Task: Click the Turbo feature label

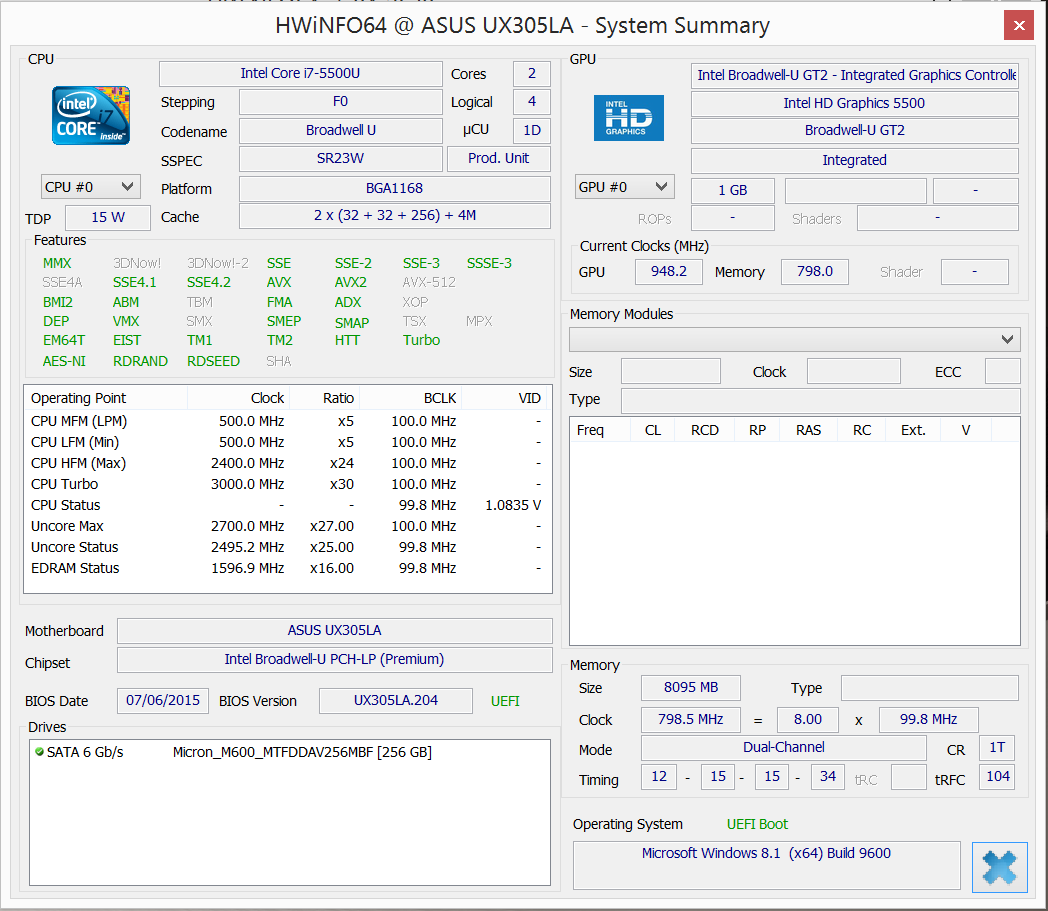Action: pyautogui.click(x=421, y=340)
